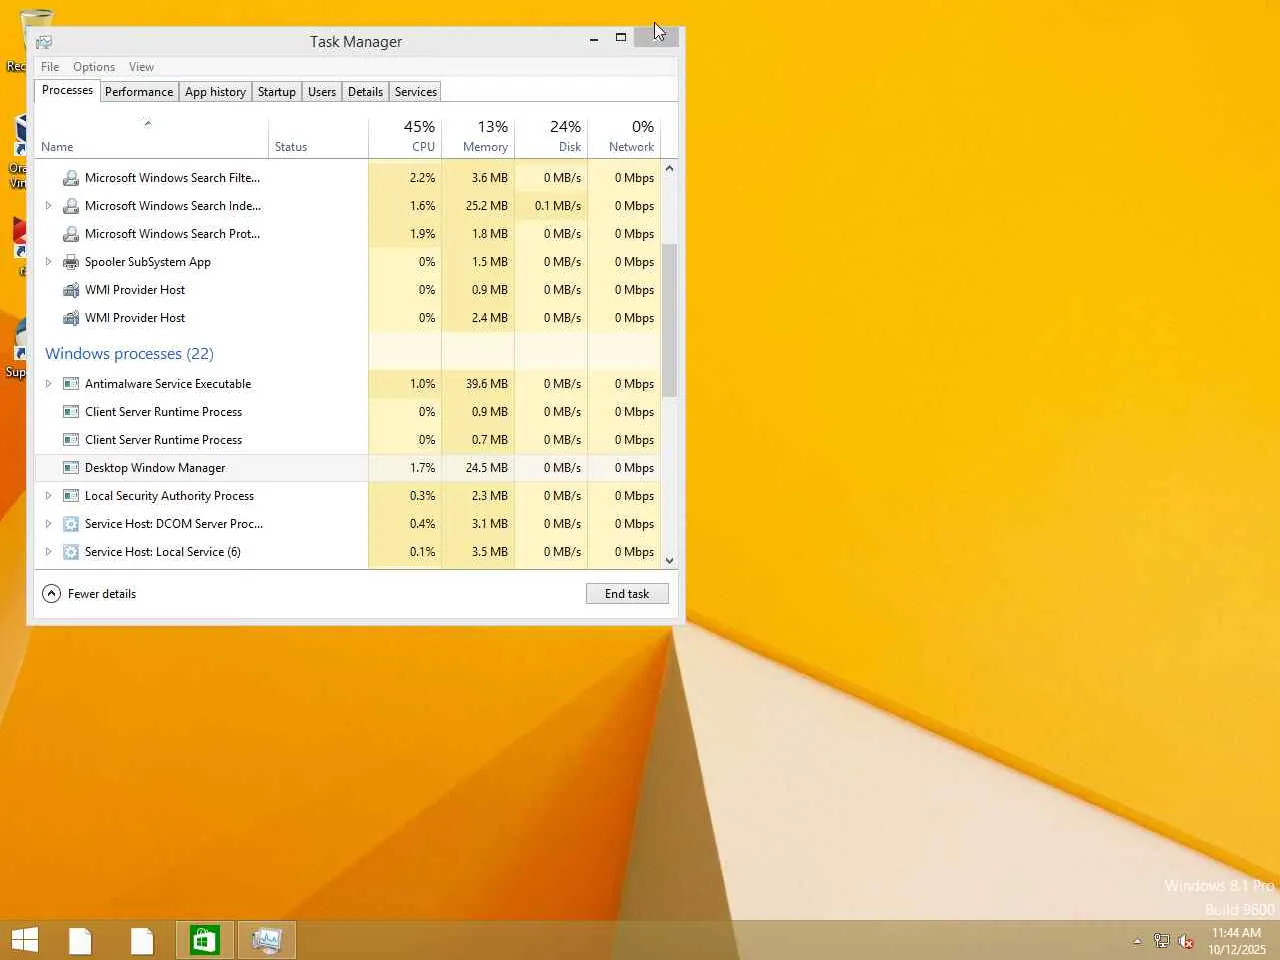The image size is (1280, 960).
Task: Click the 24.5 MB memory cell
Action: [478, 468]
